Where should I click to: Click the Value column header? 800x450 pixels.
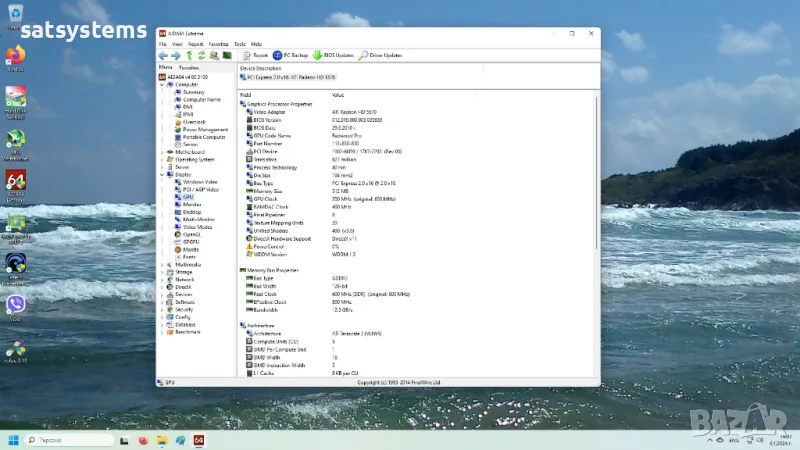338,94
